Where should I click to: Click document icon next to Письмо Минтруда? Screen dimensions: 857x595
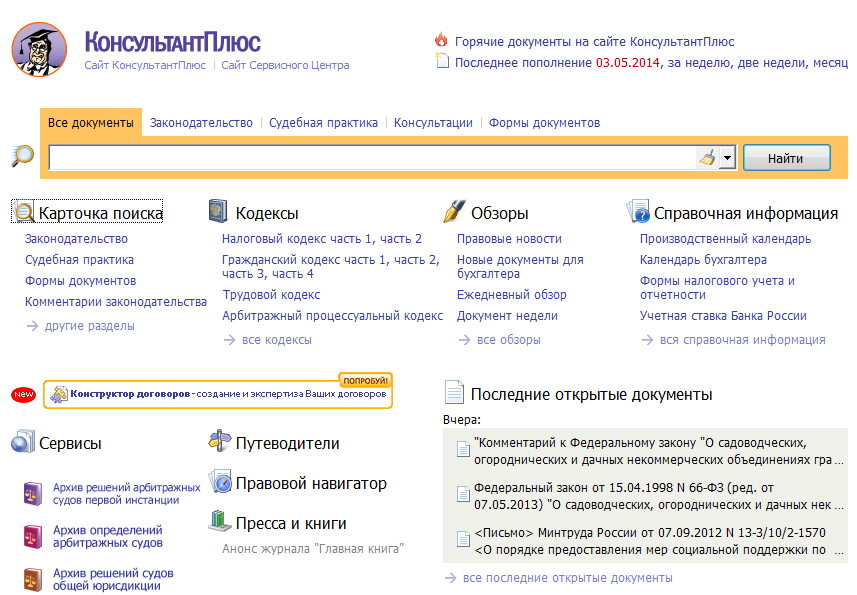(x=463, y=539)
